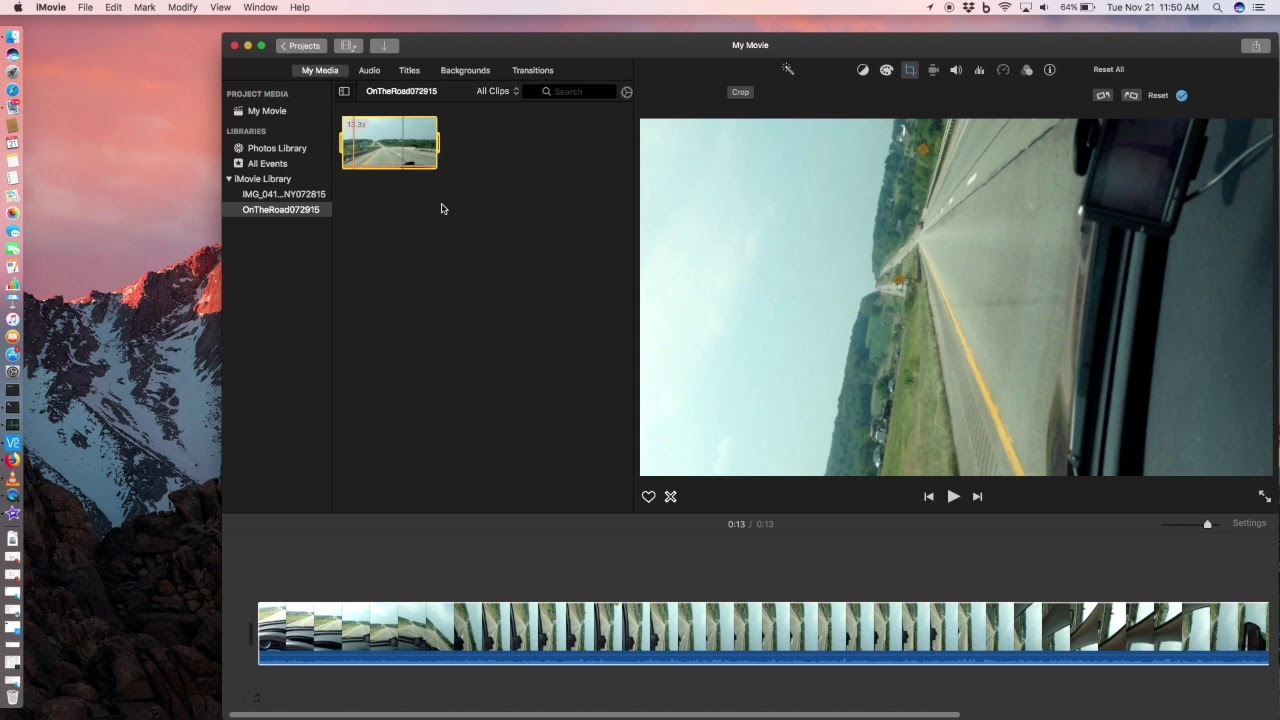
Task: Switch to the Transitions tab
Action: (533, 71)
